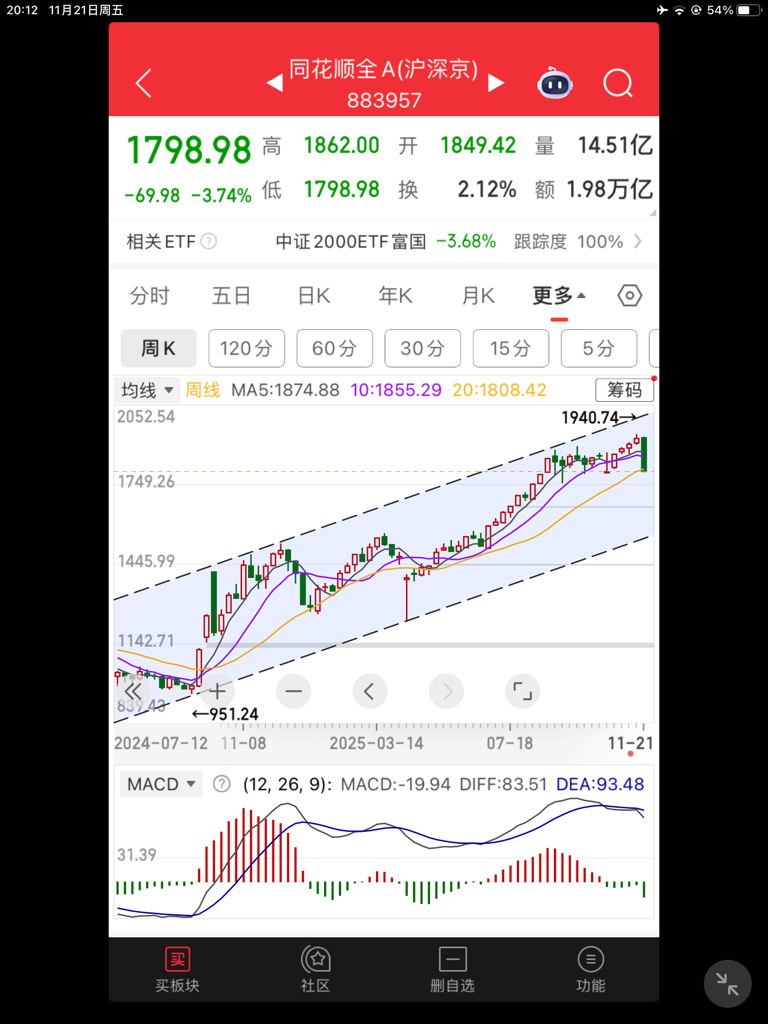The height and width of the screenshot is (1024, 768).
Task: Move chart left with left chevron
Action: click(370, 691)
